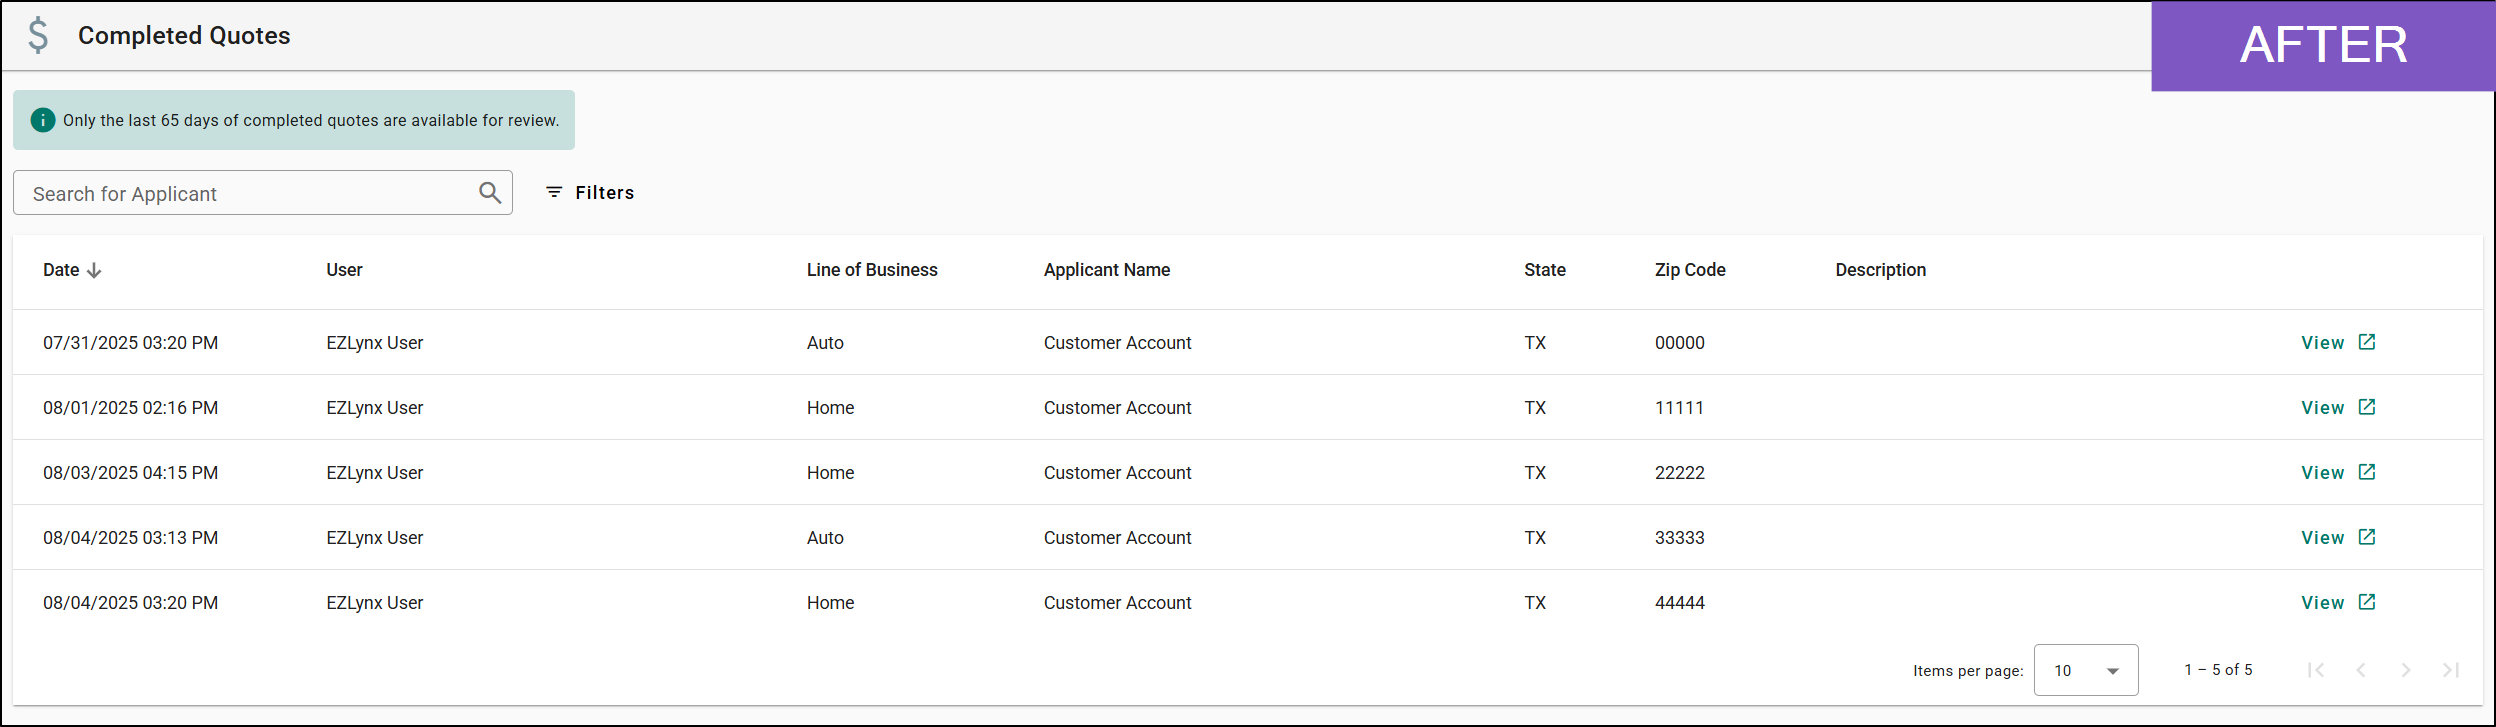Select the 07/31/2025 03:20 PM date cell

click(130, 343)
